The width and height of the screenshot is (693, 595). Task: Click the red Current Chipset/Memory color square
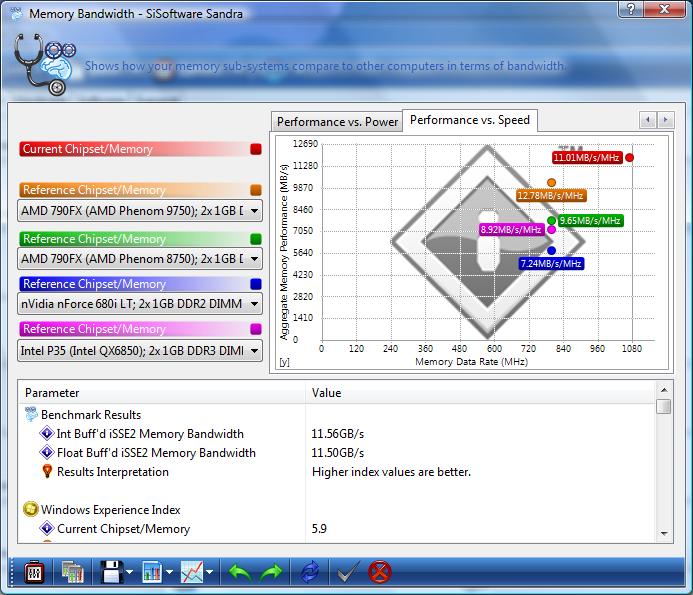tap(255, 149)
